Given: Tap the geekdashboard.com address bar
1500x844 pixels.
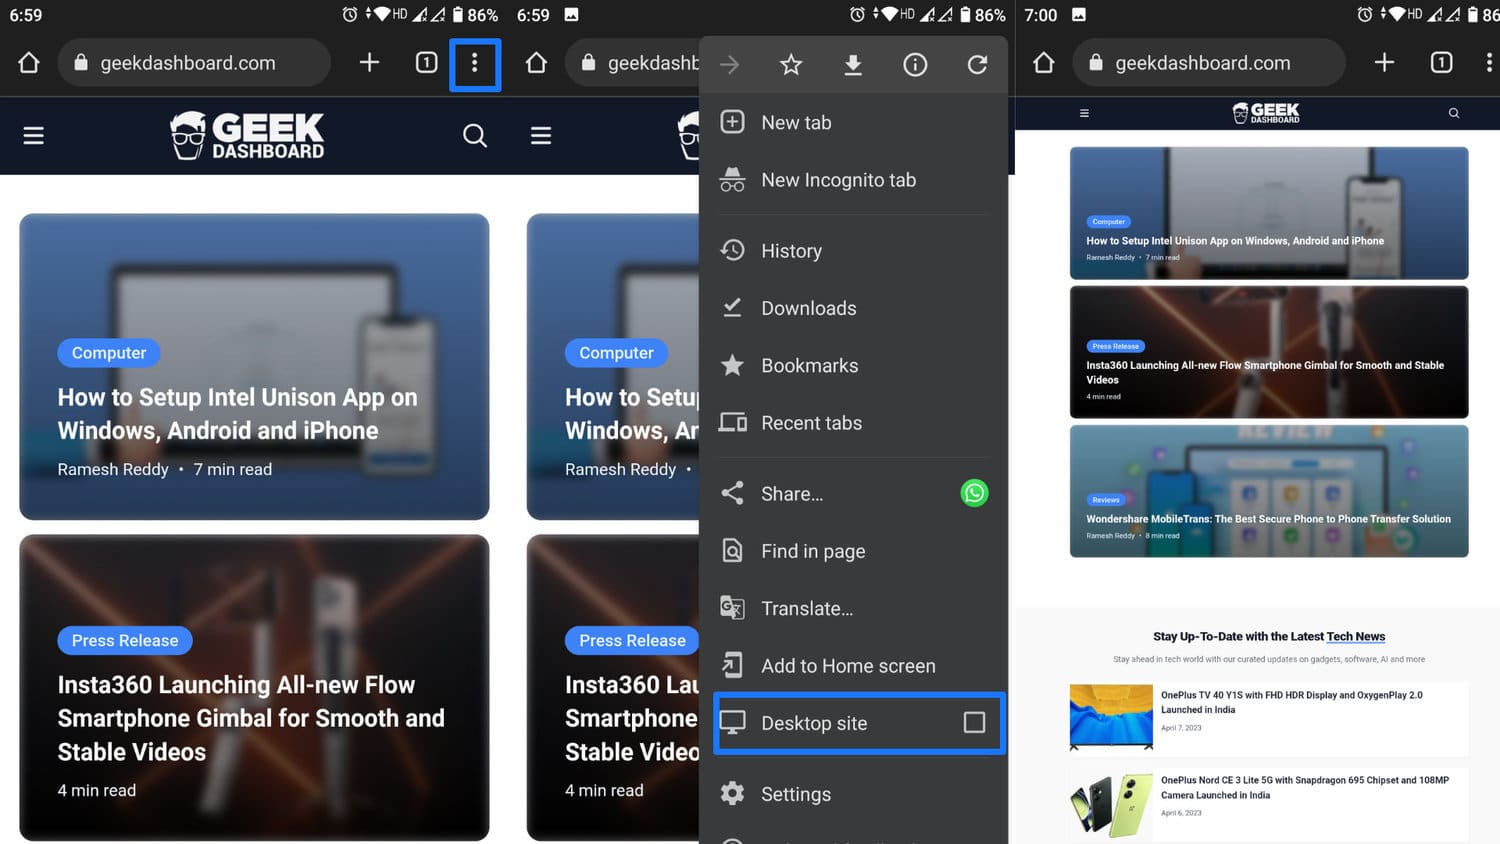Looking at the screenshot, I should coord(194,62).
